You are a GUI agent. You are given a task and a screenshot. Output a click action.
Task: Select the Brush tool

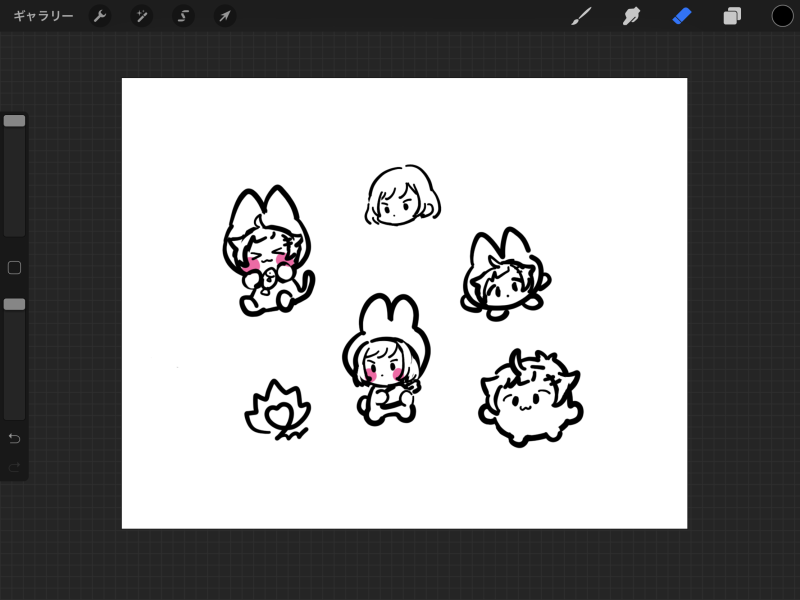click(x=582, y=16)
